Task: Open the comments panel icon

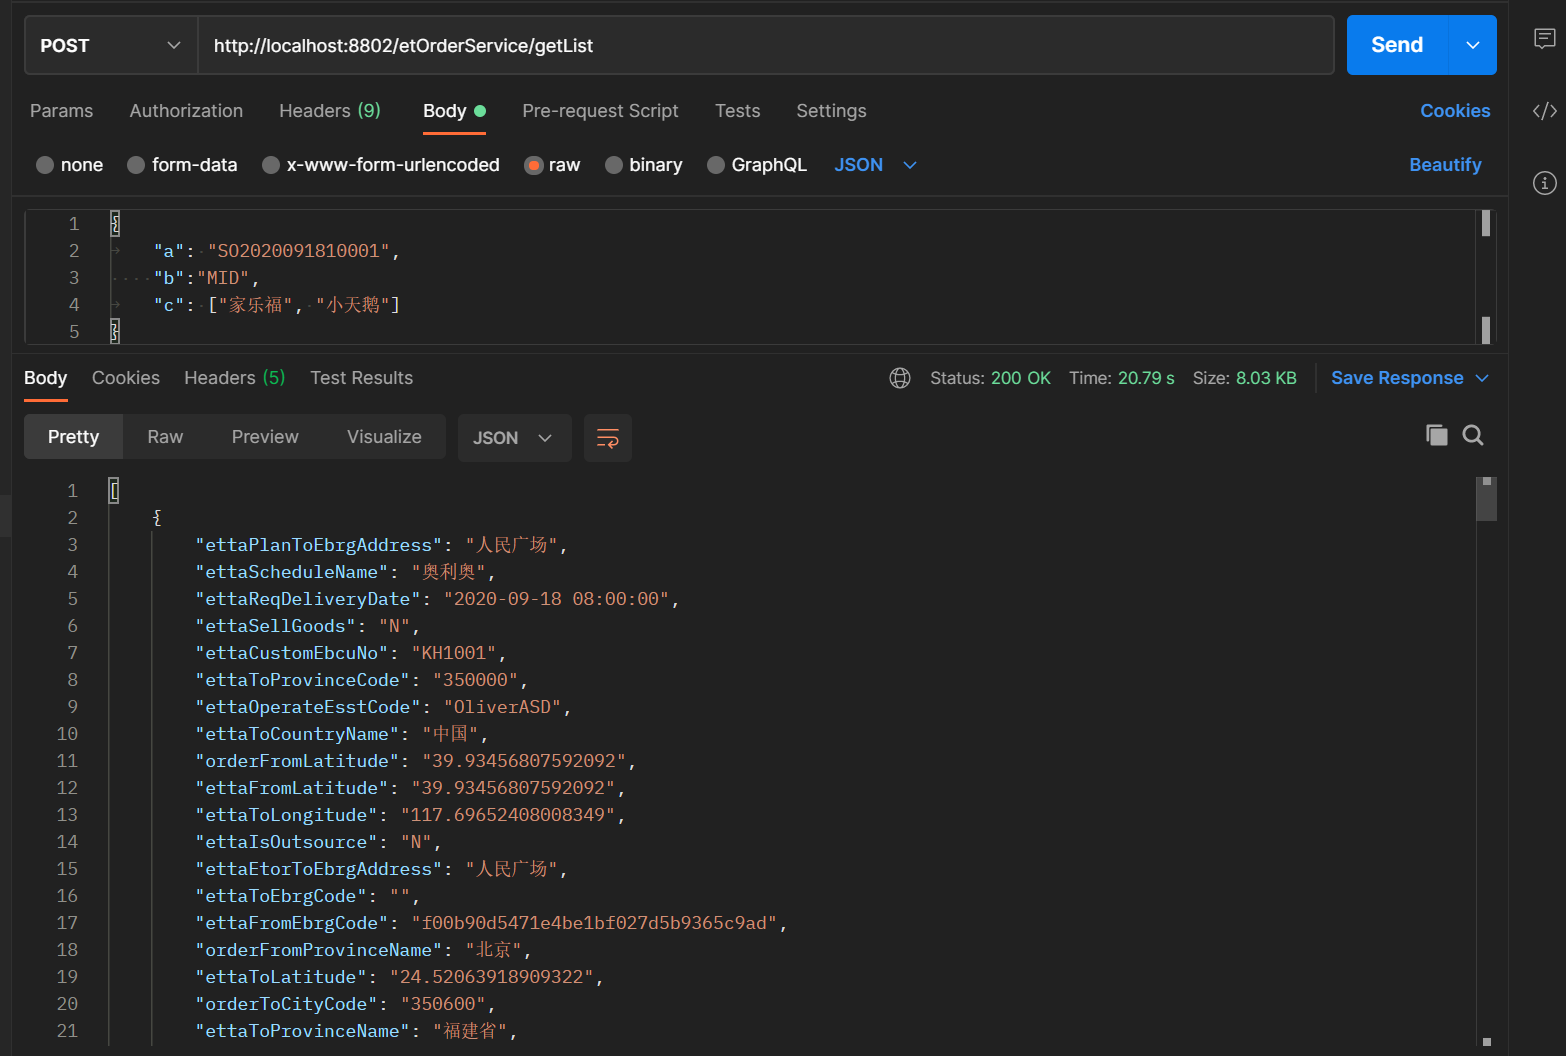Action: [1545, 39]
